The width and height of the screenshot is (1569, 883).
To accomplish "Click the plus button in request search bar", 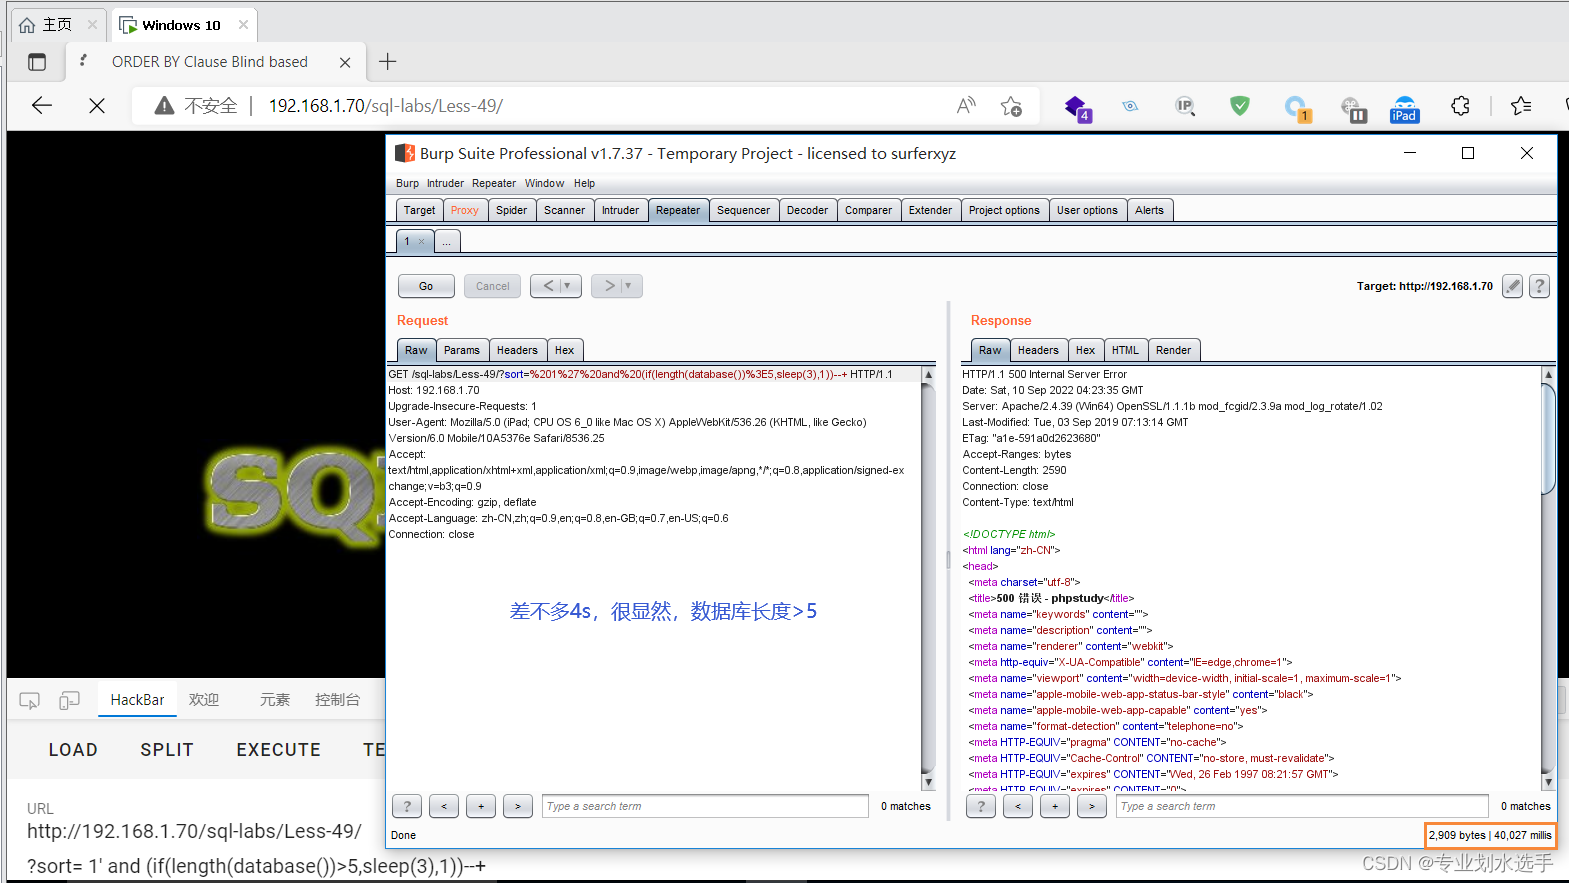I will [x=481, y=806].
